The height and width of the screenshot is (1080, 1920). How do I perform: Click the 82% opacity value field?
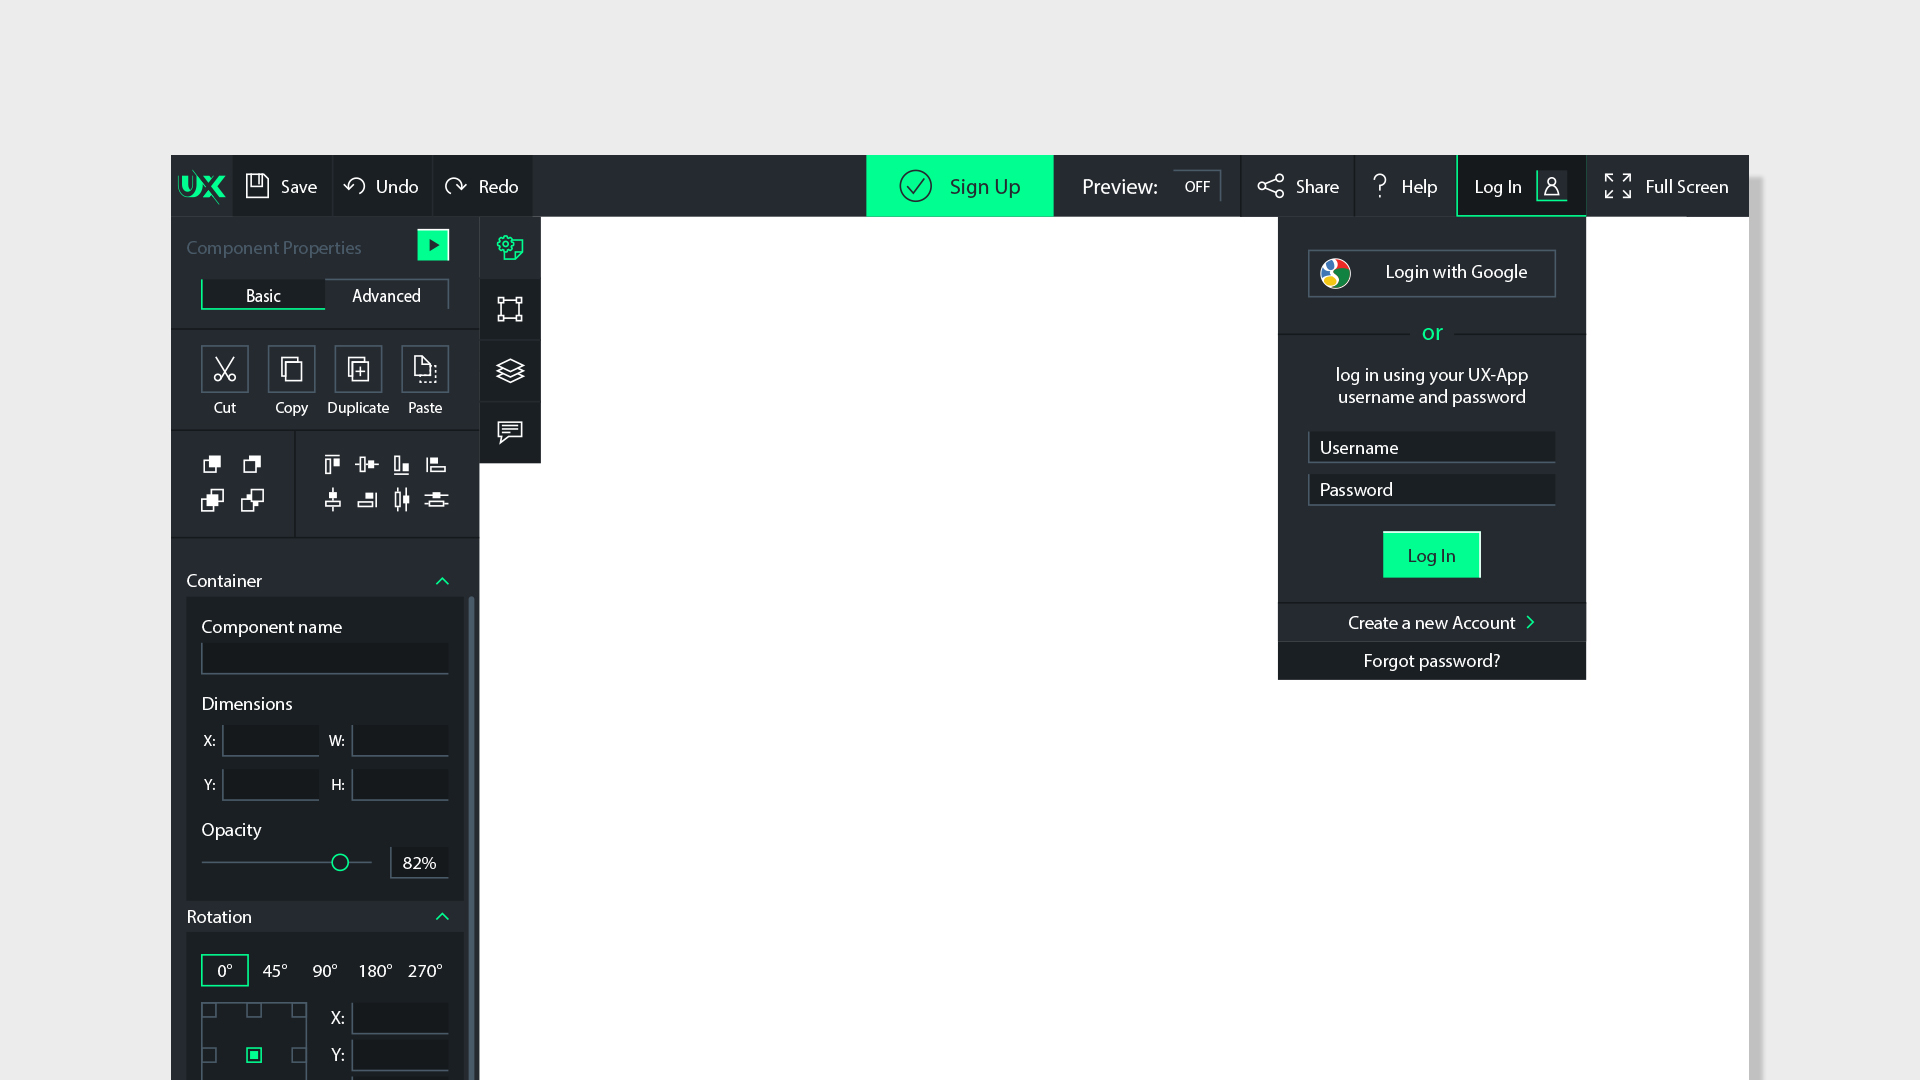tap(419, 862)
